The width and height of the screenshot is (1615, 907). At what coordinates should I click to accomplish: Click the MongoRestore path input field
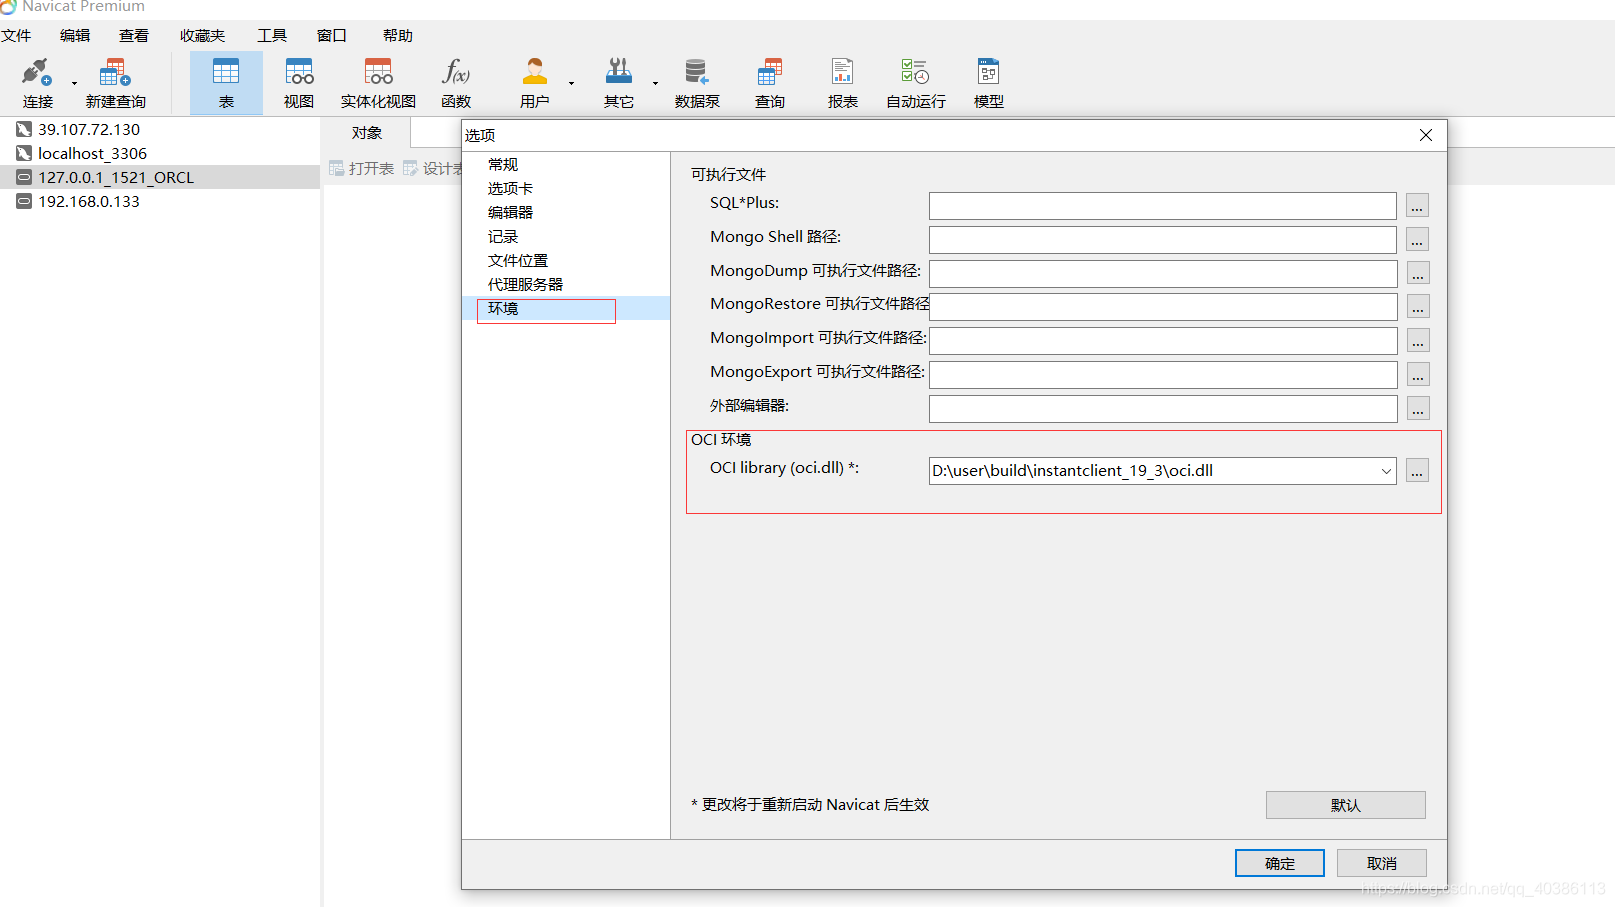pyautogui.click(x=1163, y=307)
